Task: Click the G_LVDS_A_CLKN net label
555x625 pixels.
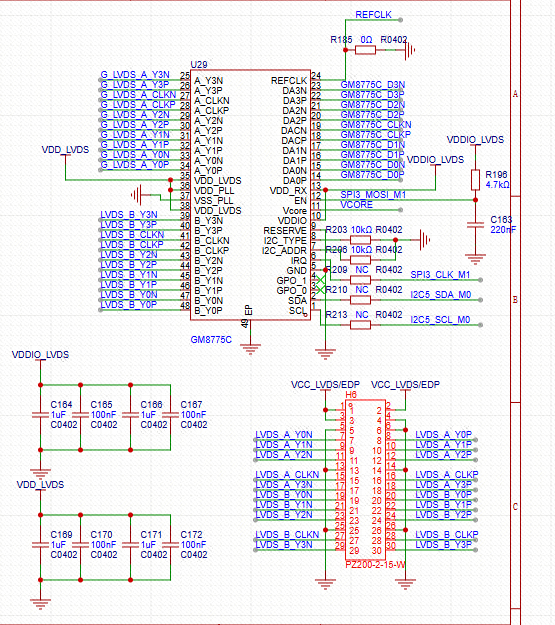Action: tap(138, 94)
